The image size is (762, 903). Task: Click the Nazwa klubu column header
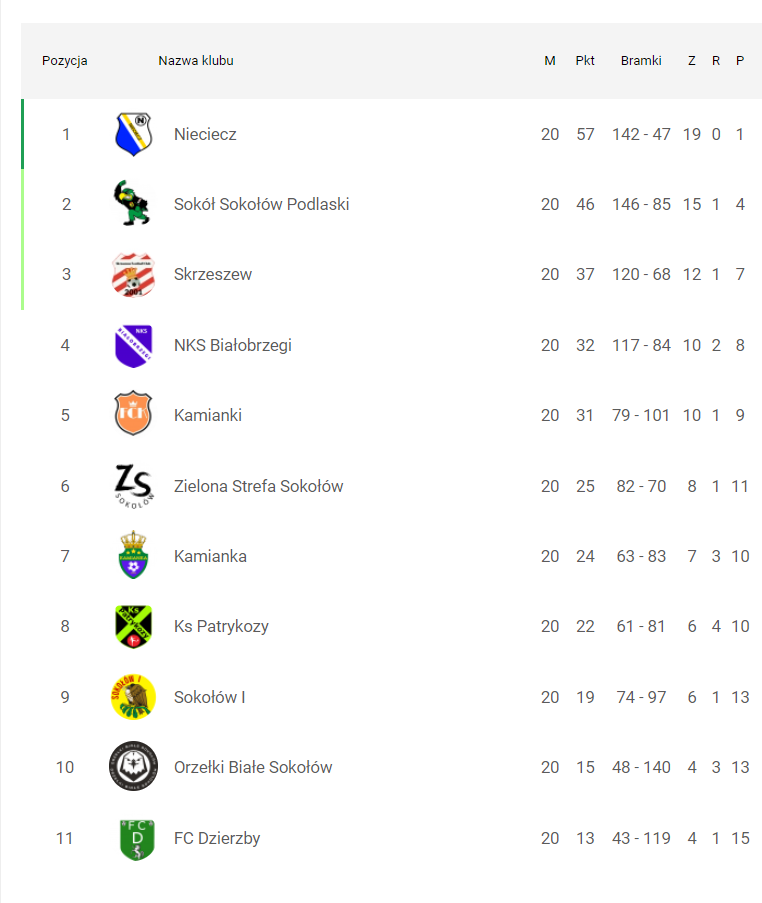pyautogui.click(x=196, y=60)
